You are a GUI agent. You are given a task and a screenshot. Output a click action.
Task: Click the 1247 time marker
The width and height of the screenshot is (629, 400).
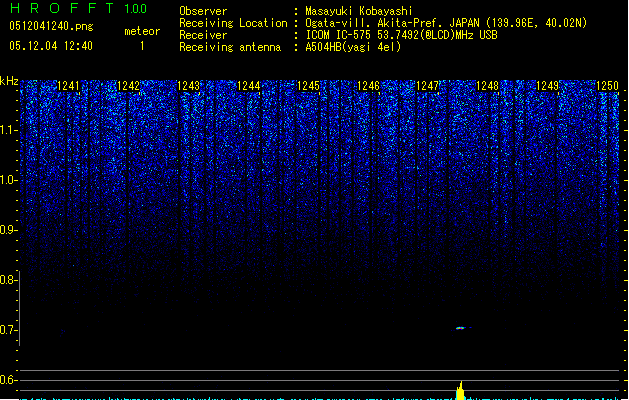[x=428, y=86]
